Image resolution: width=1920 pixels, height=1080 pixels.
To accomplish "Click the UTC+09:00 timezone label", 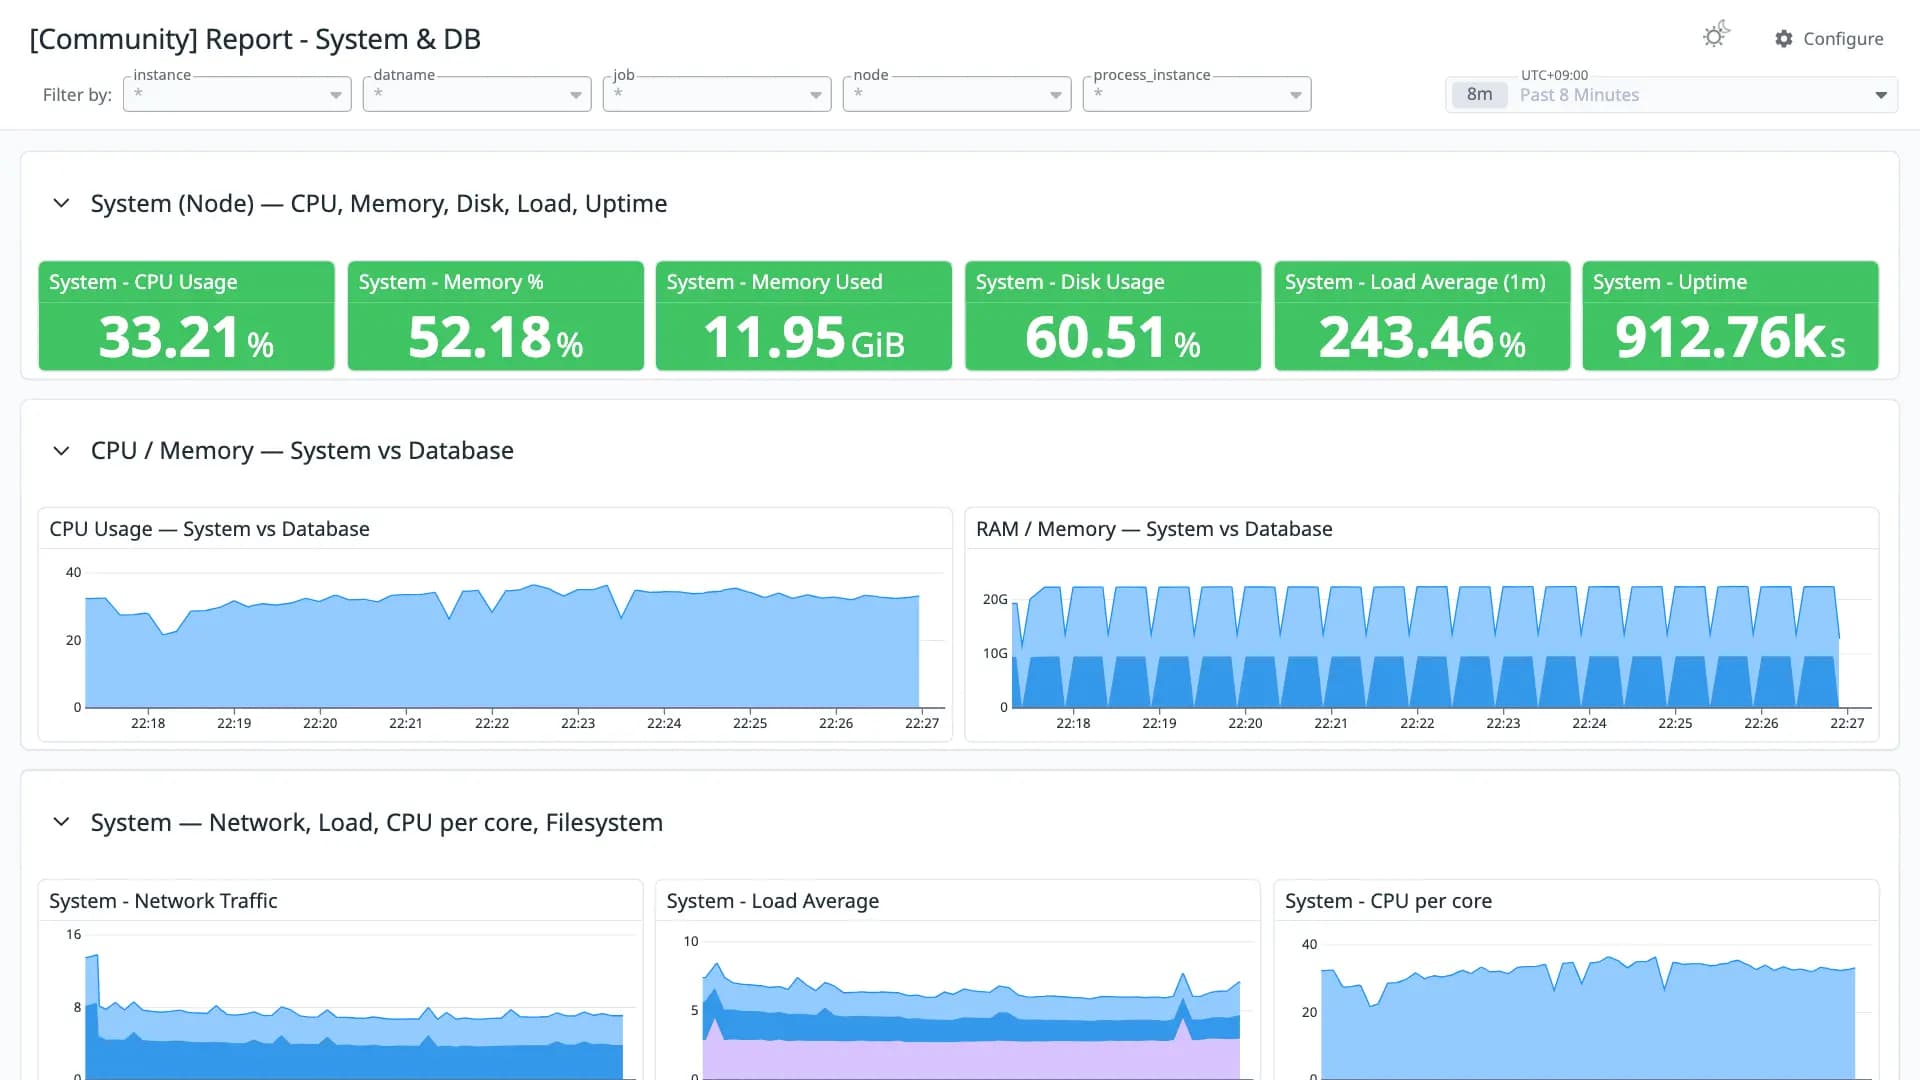I will click(1554, 75).
